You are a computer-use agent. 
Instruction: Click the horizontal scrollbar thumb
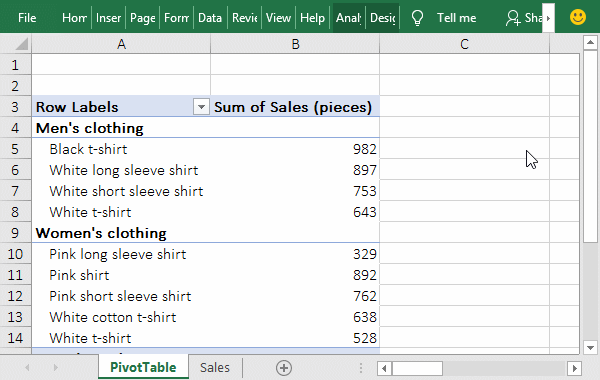point(417,369)
